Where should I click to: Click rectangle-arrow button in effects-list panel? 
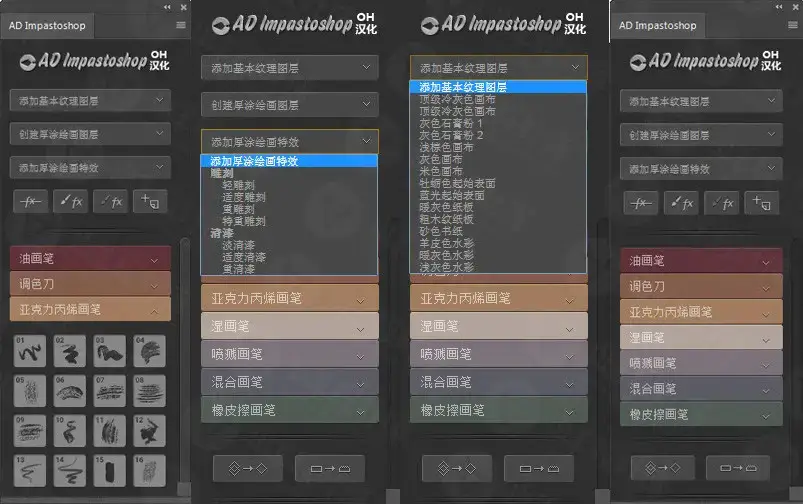point(330,468)
